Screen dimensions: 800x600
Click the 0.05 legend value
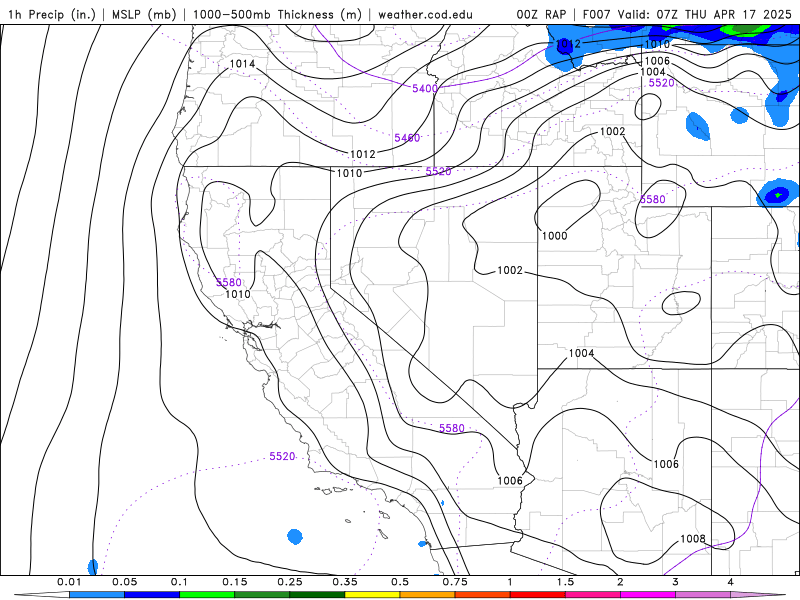point(124,582)
